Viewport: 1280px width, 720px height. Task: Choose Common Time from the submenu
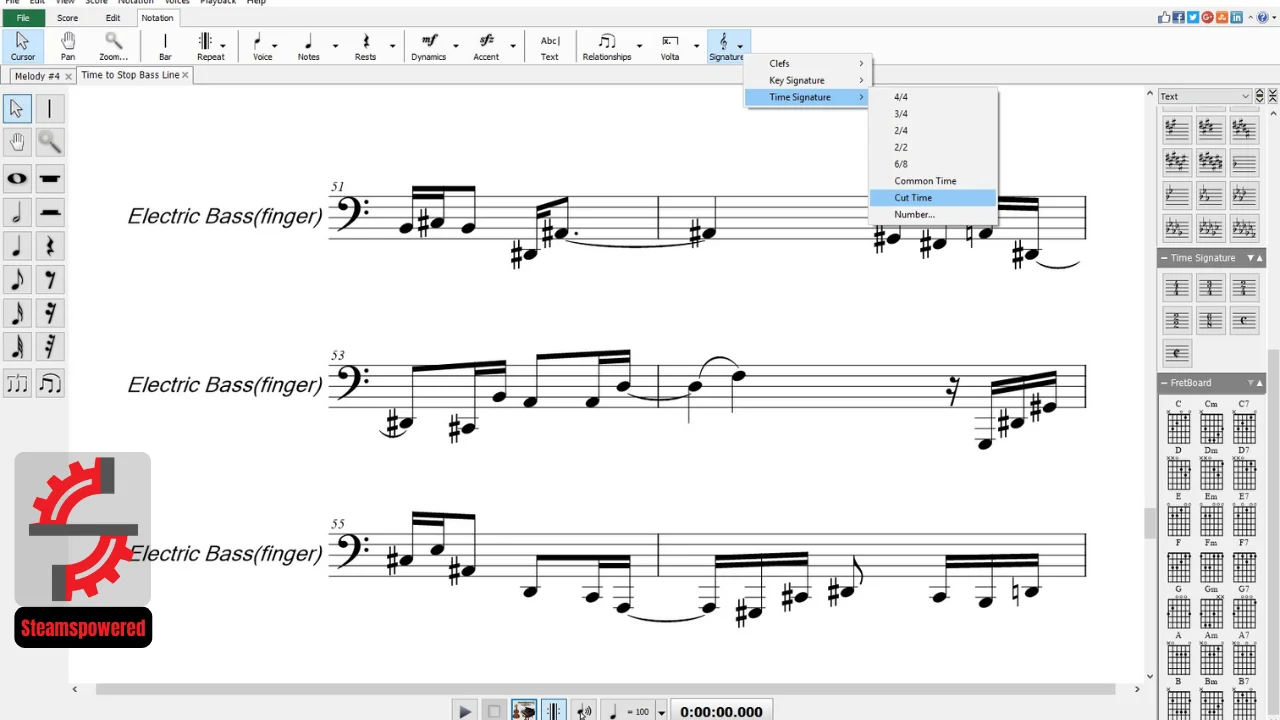(x=933, y=181)
